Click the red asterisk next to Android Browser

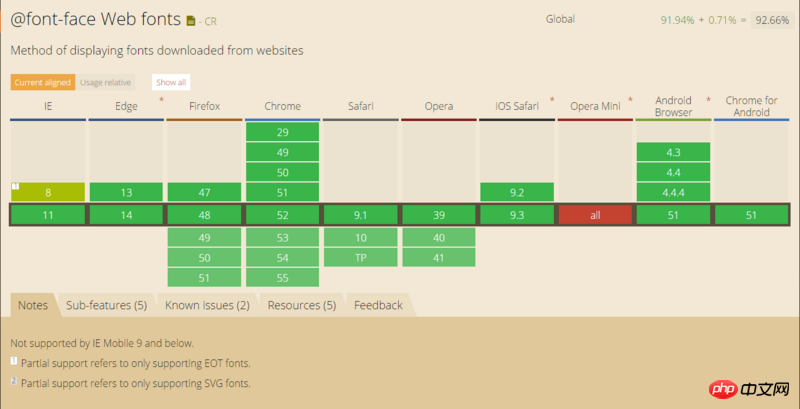[x=708, y=99]
